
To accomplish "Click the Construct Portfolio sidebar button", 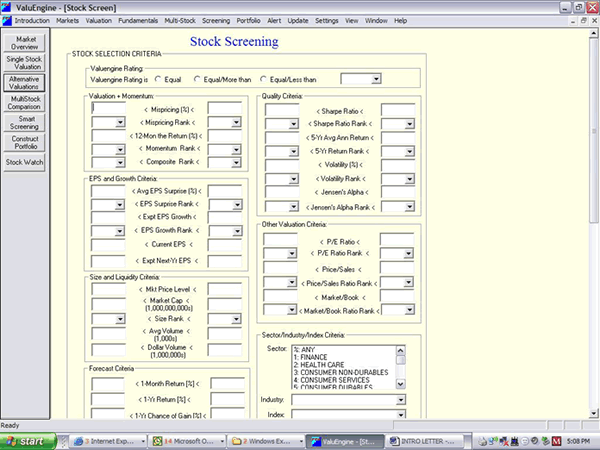I will click(24, 142).
